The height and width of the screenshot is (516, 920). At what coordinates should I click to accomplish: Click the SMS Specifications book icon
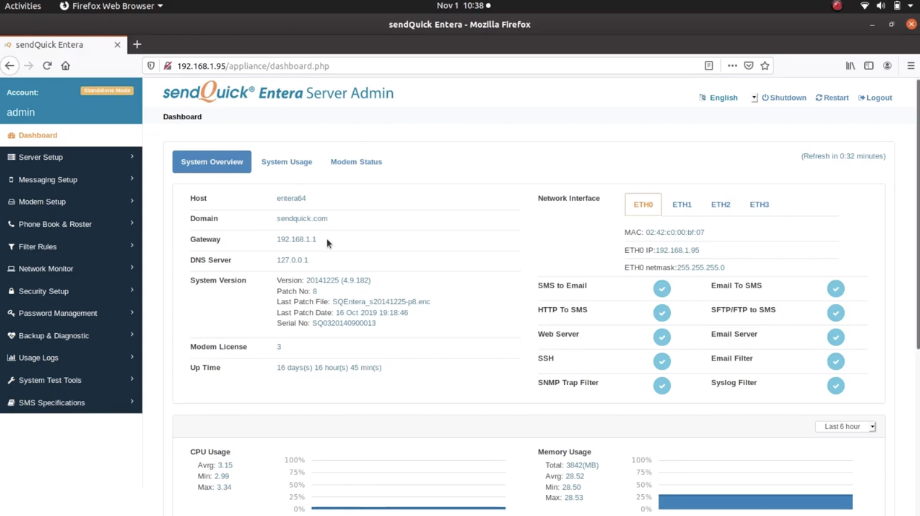(x=11, y=403)
